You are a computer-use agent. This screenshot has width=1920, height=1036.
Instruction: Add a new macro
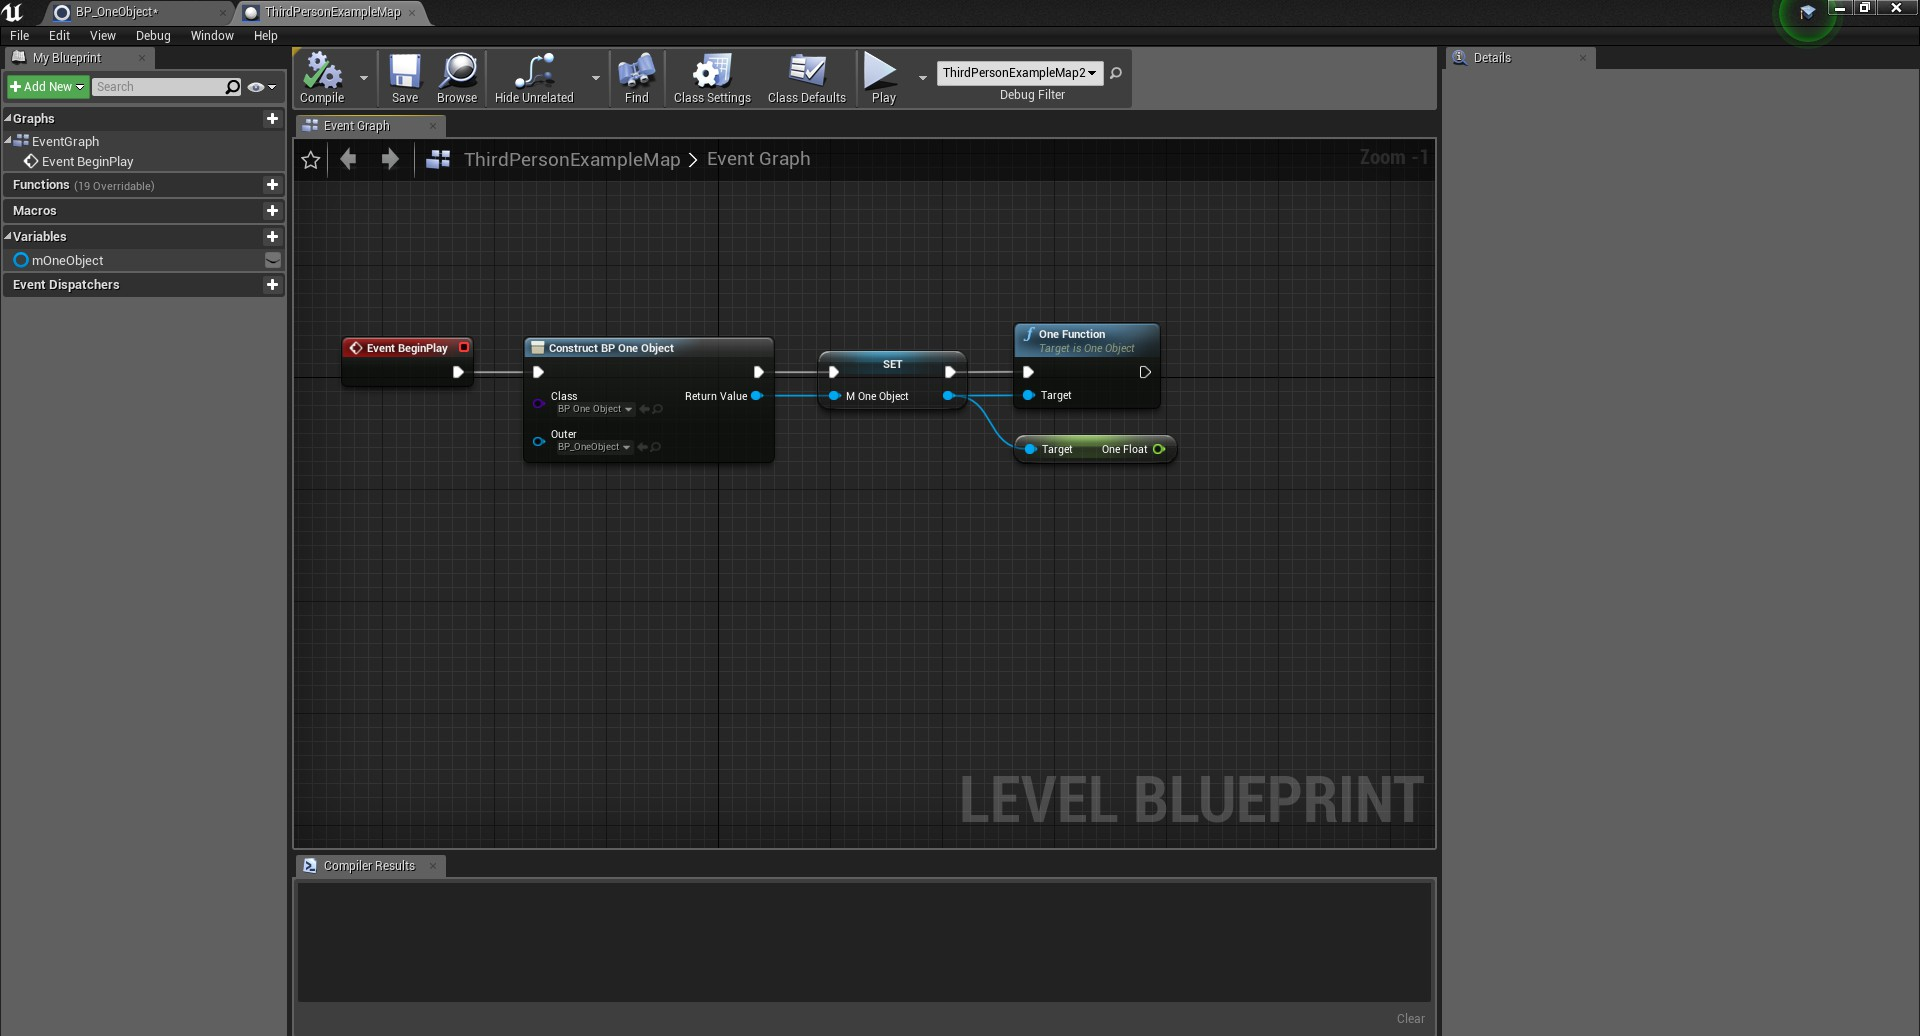[x=272, y=211]
